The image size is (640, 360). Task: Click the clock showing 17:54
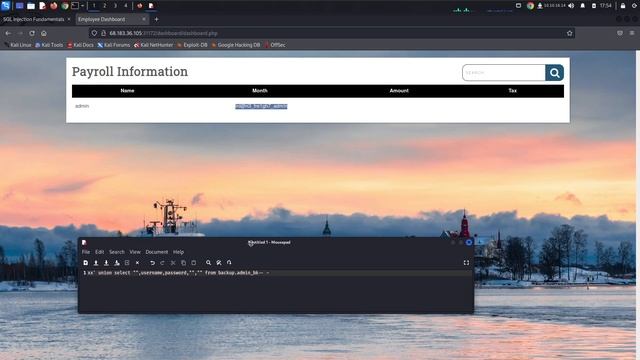(x=606, y=6)
